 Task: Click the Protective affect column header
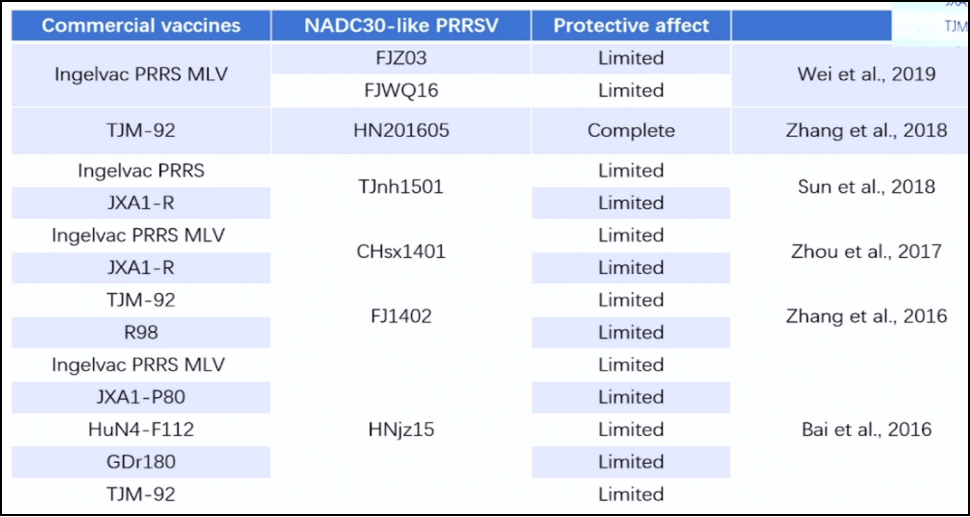(631, 26)
